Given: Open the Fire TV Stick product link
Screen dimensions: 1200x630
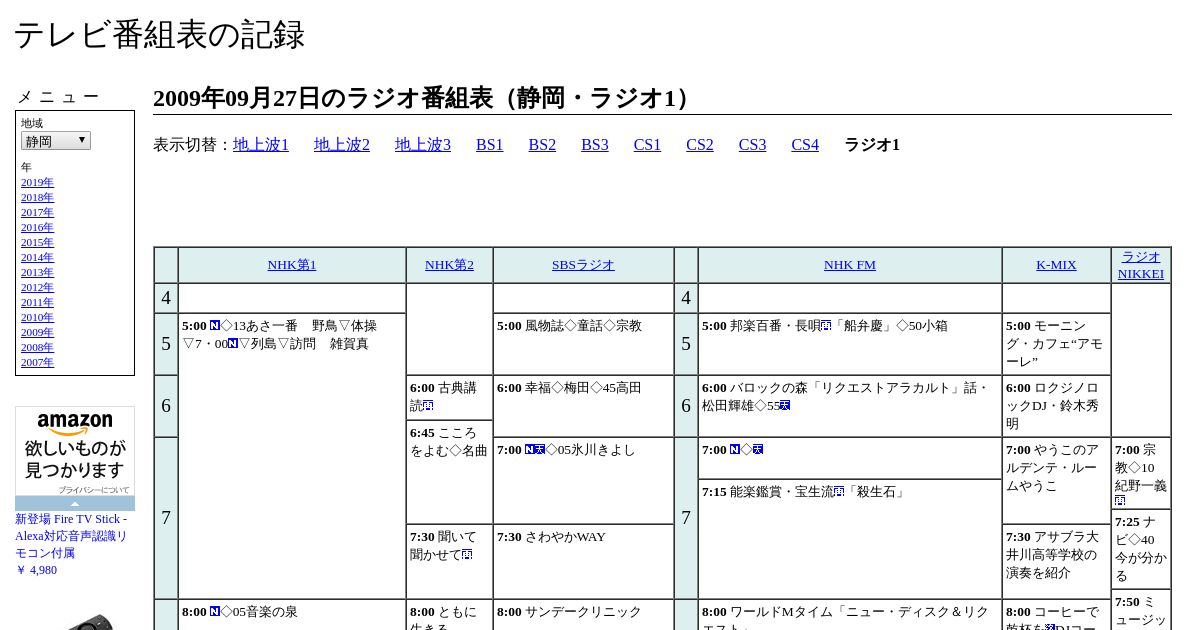Looking at the screenshot, I should point(71,536).
